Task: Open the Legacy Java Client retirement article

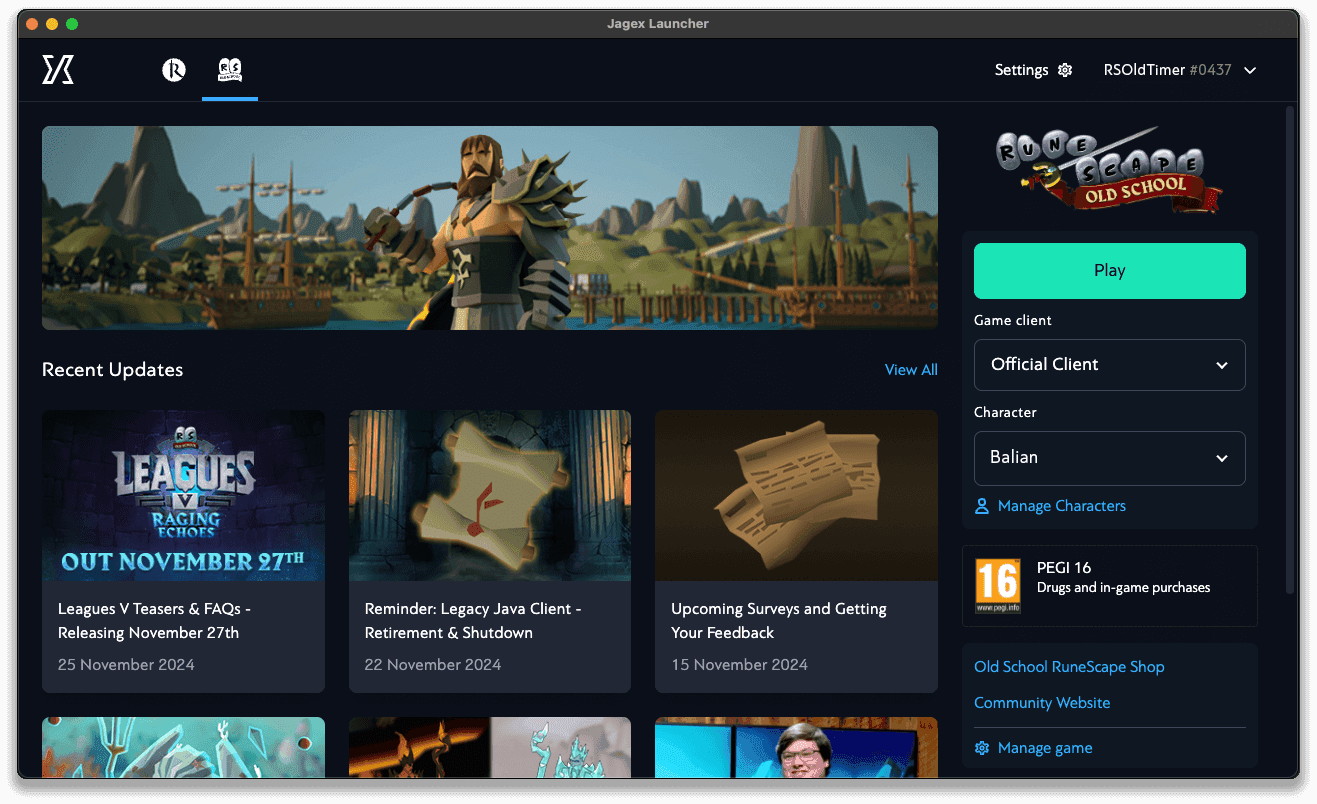Action: [x=489, y=550]
